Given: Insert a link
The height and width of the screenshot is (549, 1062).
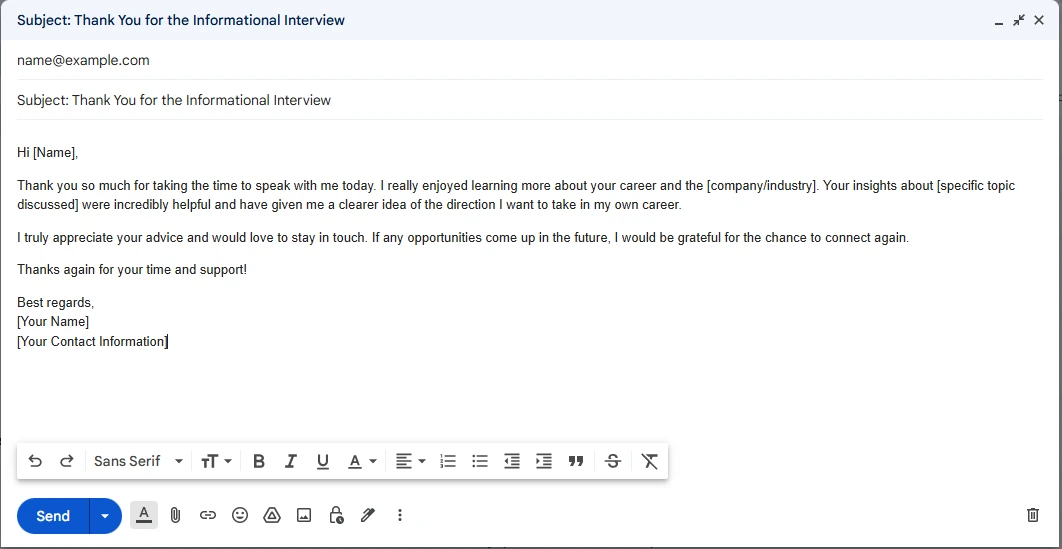Looking at the screenshot, I should (x=207, y=515).
